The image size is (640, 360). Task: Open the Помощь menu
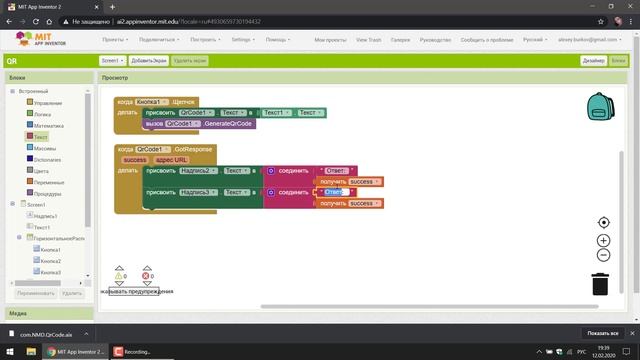pyautogui.click(x=278, y=40)
